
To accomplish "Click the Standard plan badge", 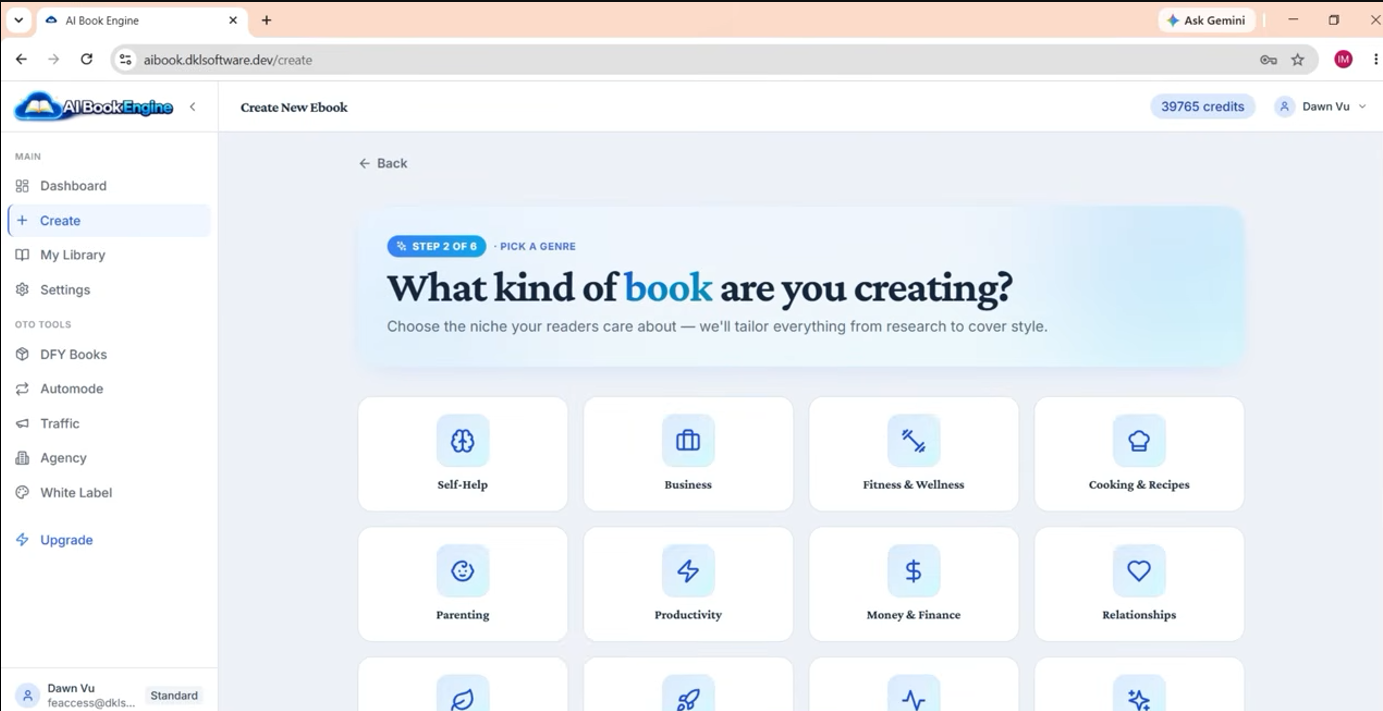I will 174,695.
